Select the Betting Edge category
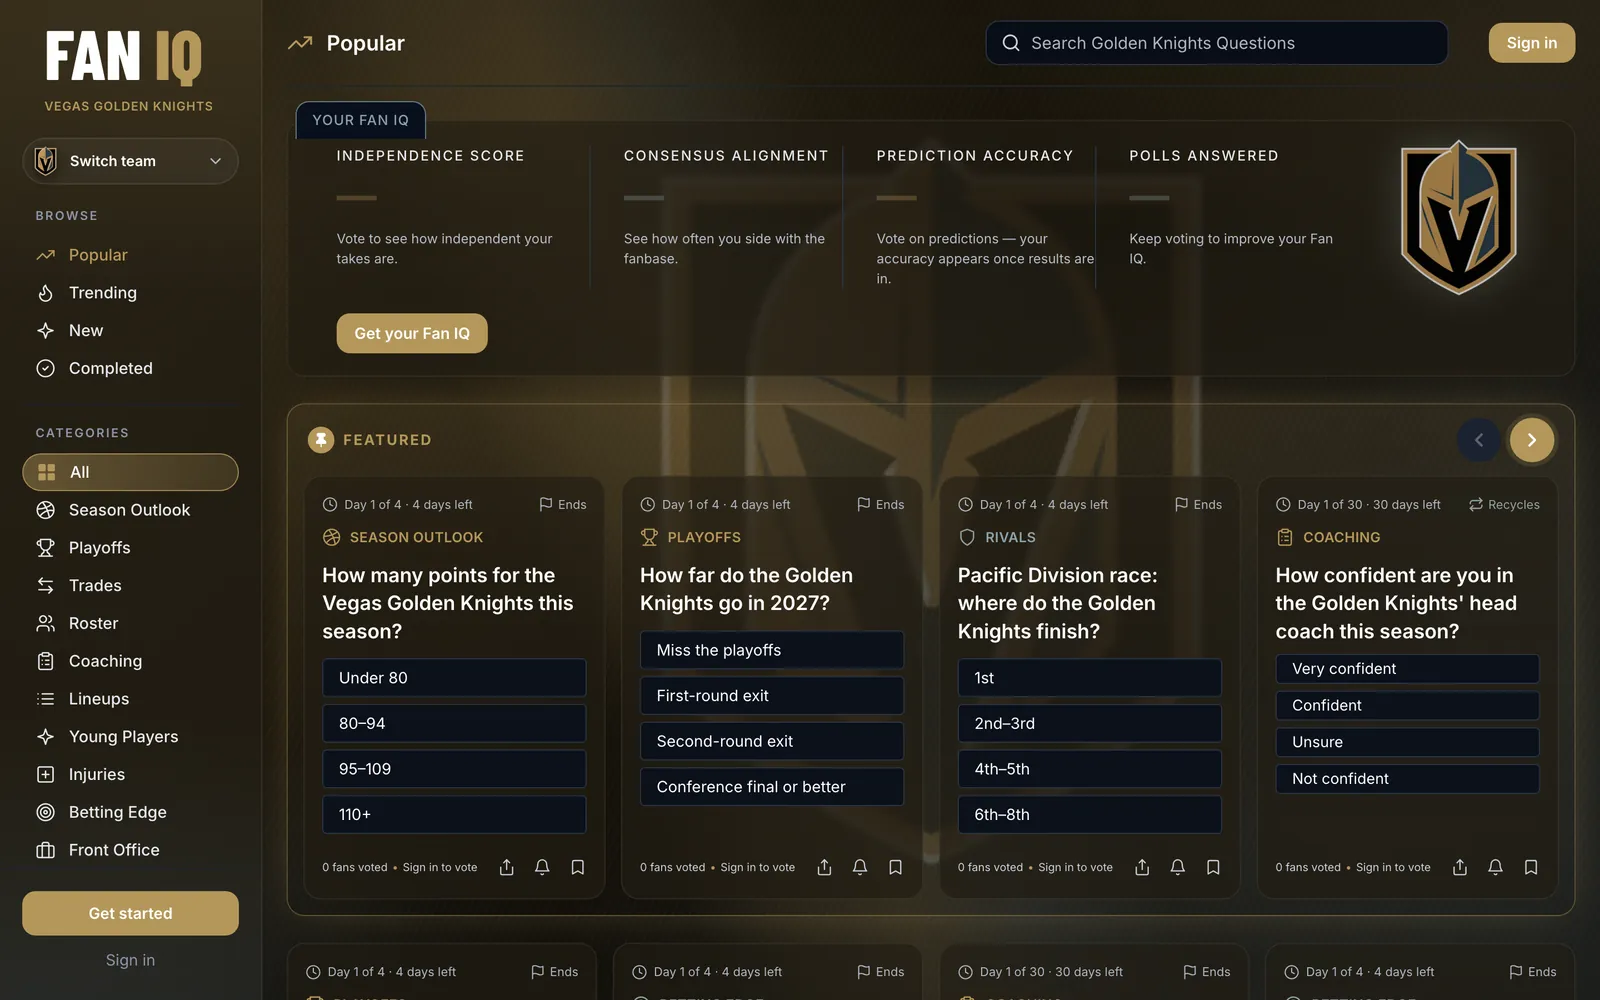 [x=130, y=812]
